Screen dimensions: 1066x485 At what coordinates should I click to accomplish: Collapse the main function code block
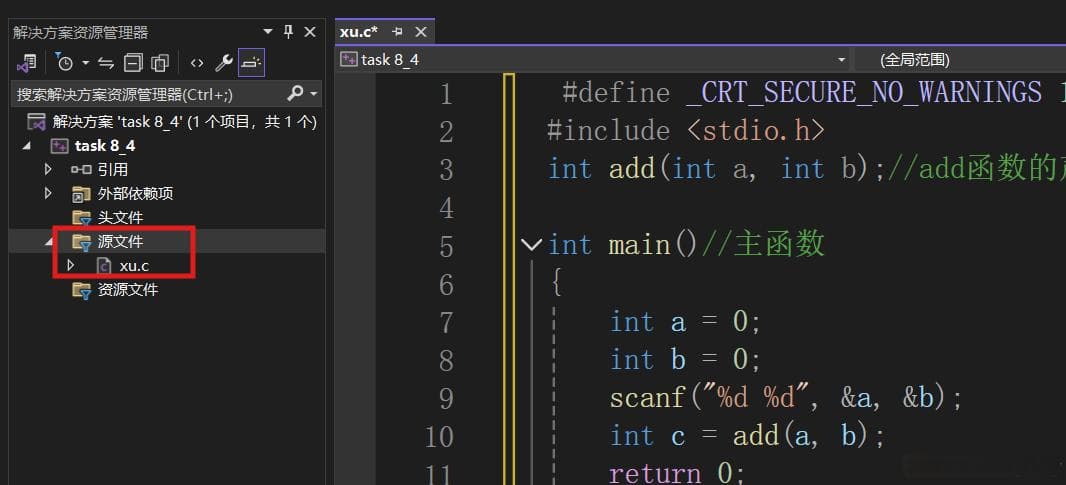click(x=531, y=245)
